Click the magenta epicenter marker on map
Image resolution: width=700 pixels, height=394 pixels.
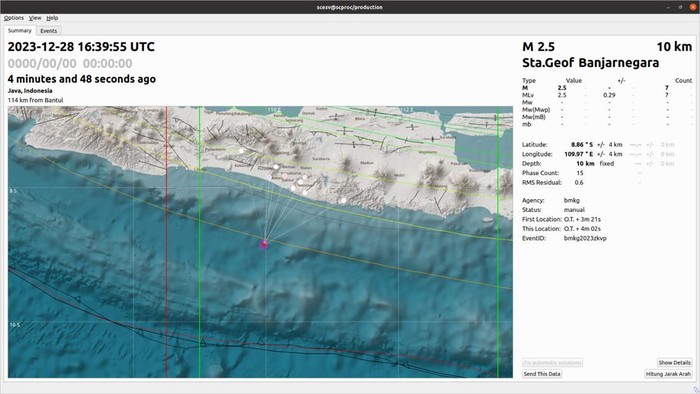point(264,244)
